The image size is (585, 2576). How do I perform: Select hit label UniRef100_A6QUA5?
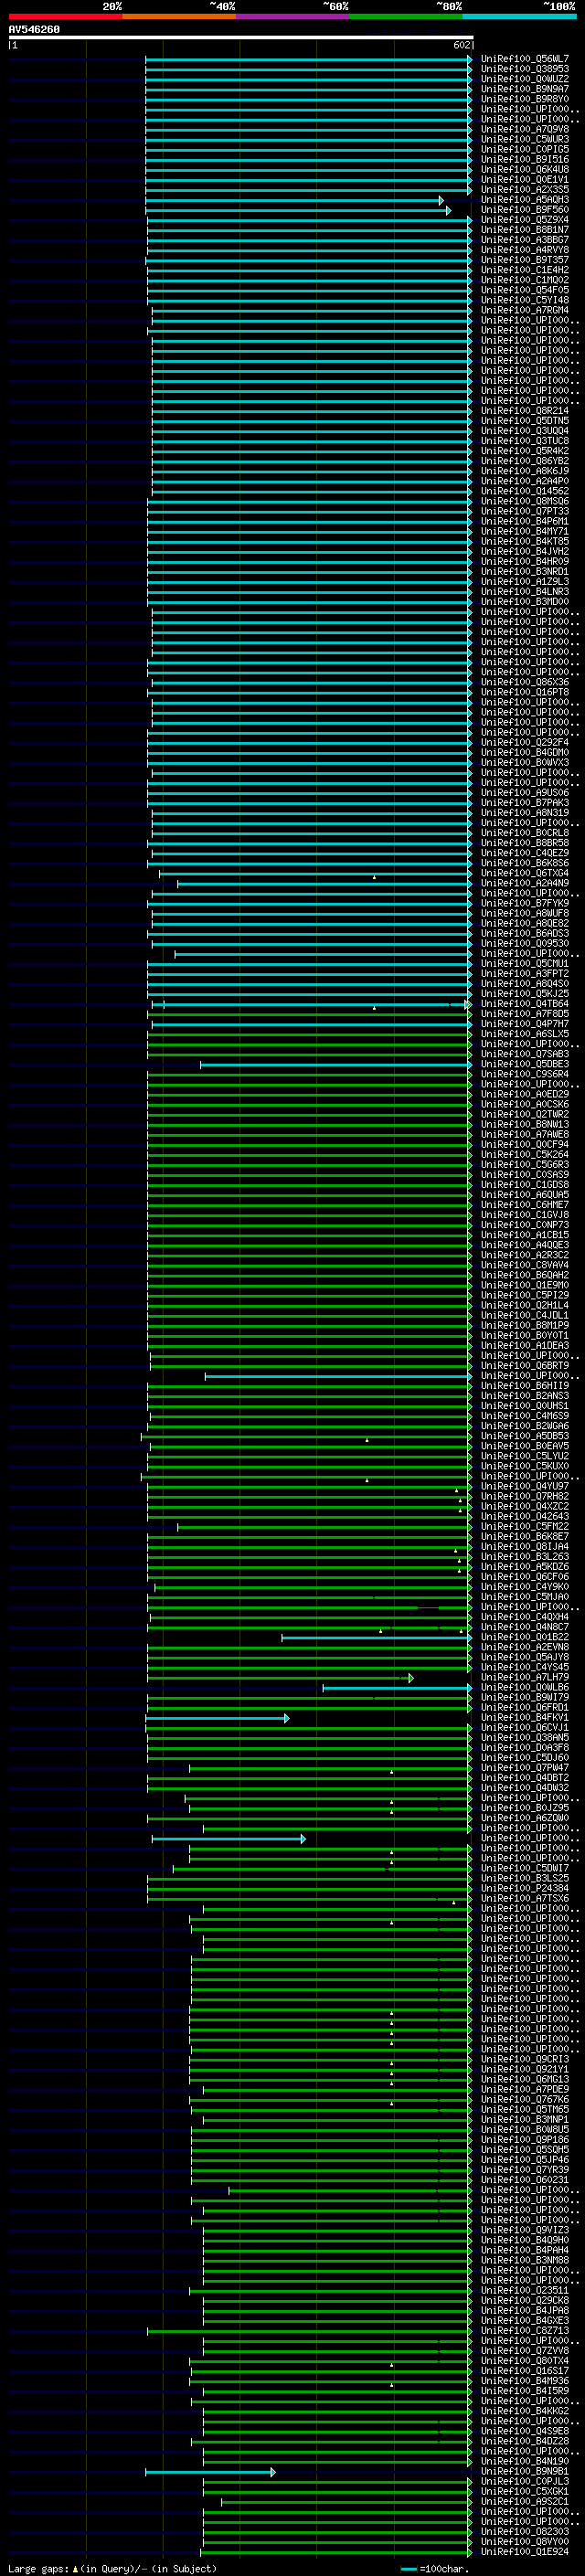[524, 1195]
